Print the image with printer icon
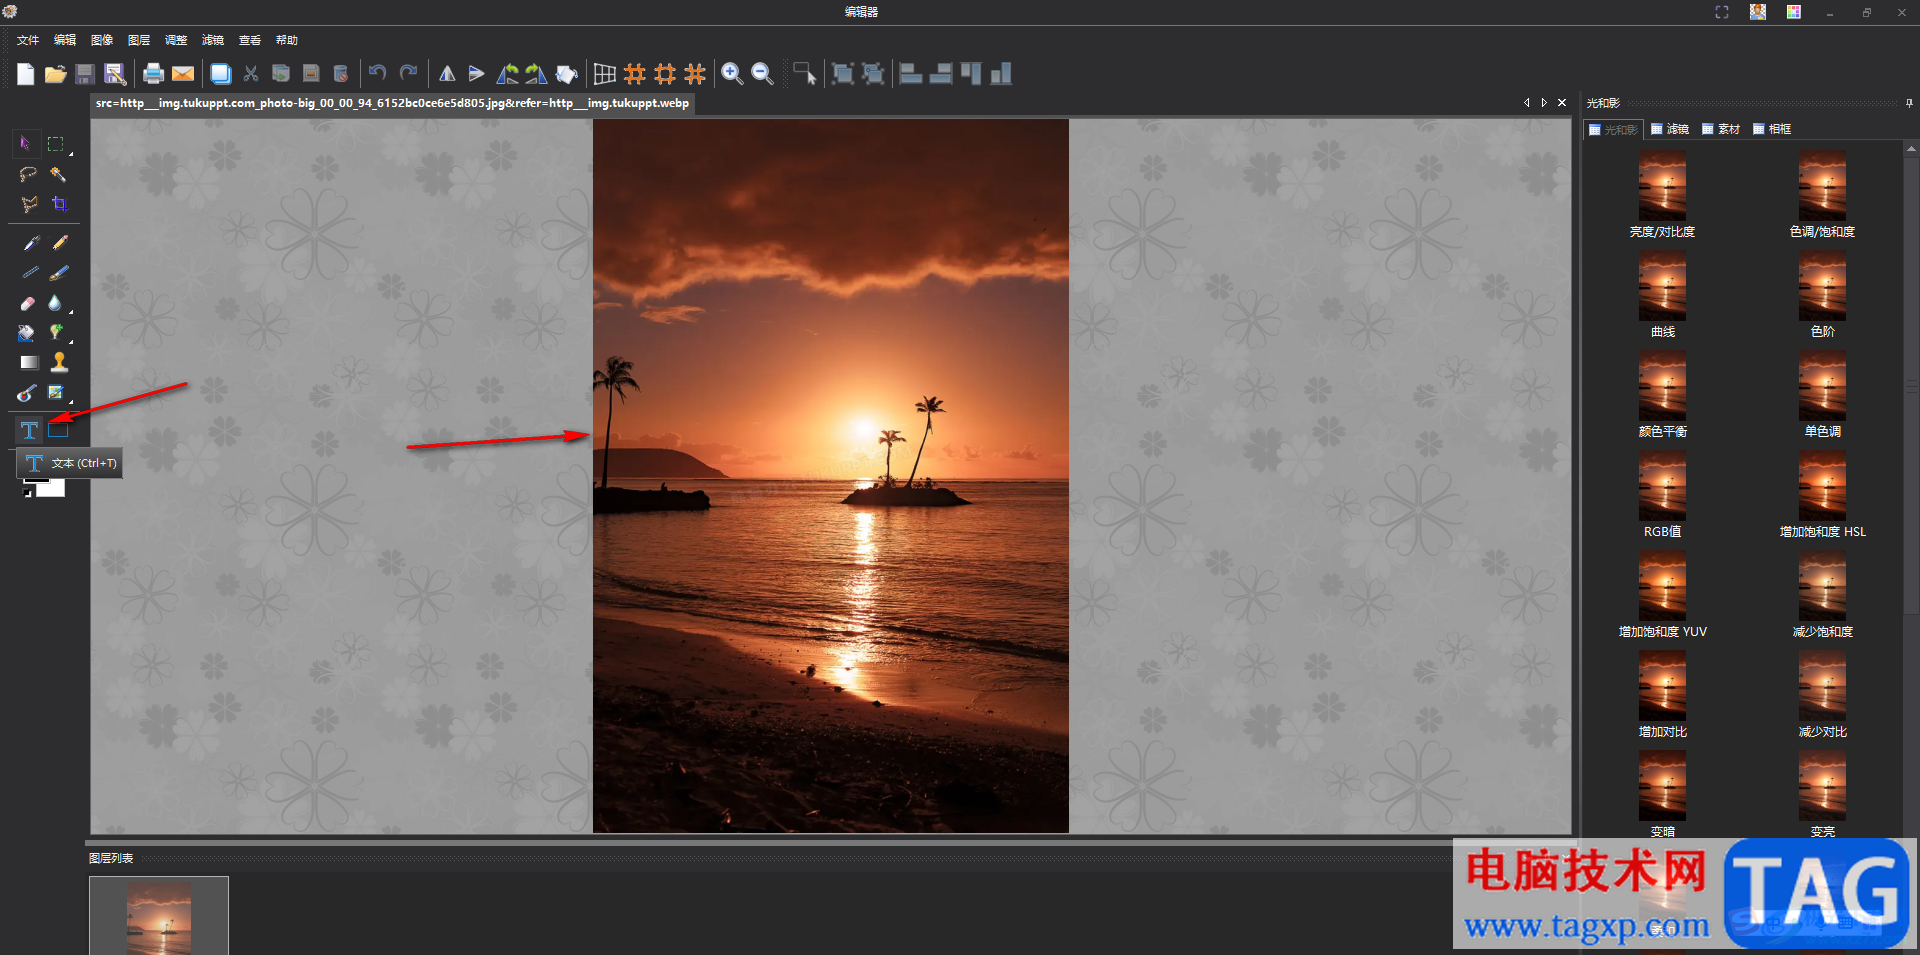The image size is (1920, 955). [153, 73]
